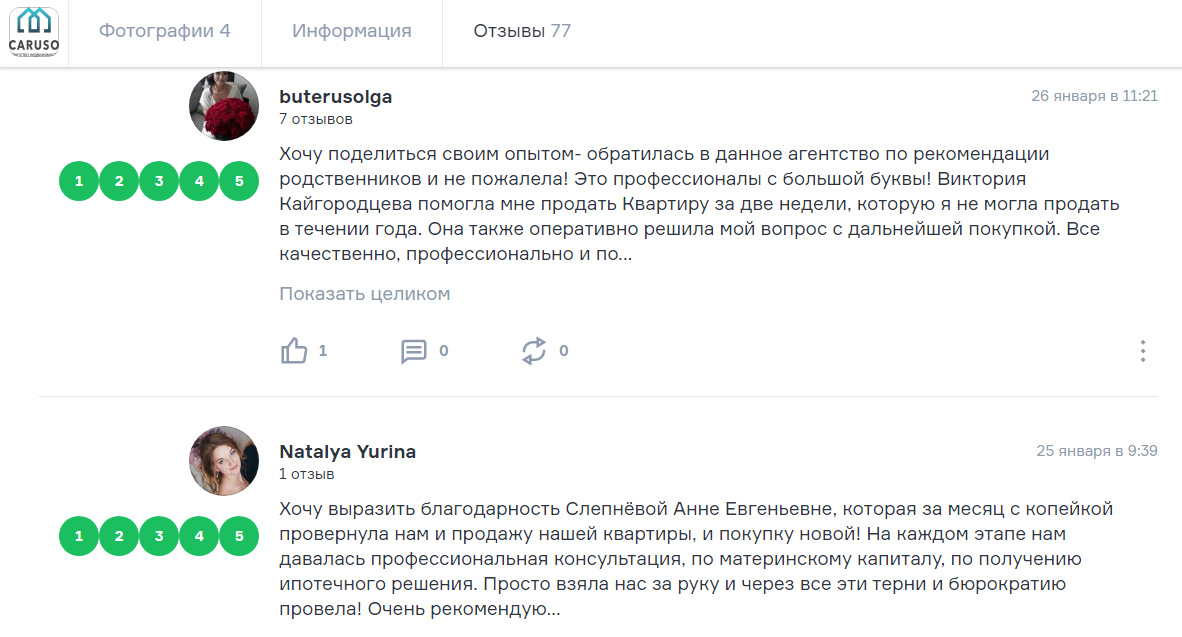Repost the buterusolga review
The image size is (1182, 637).
[x=534, y=351]
